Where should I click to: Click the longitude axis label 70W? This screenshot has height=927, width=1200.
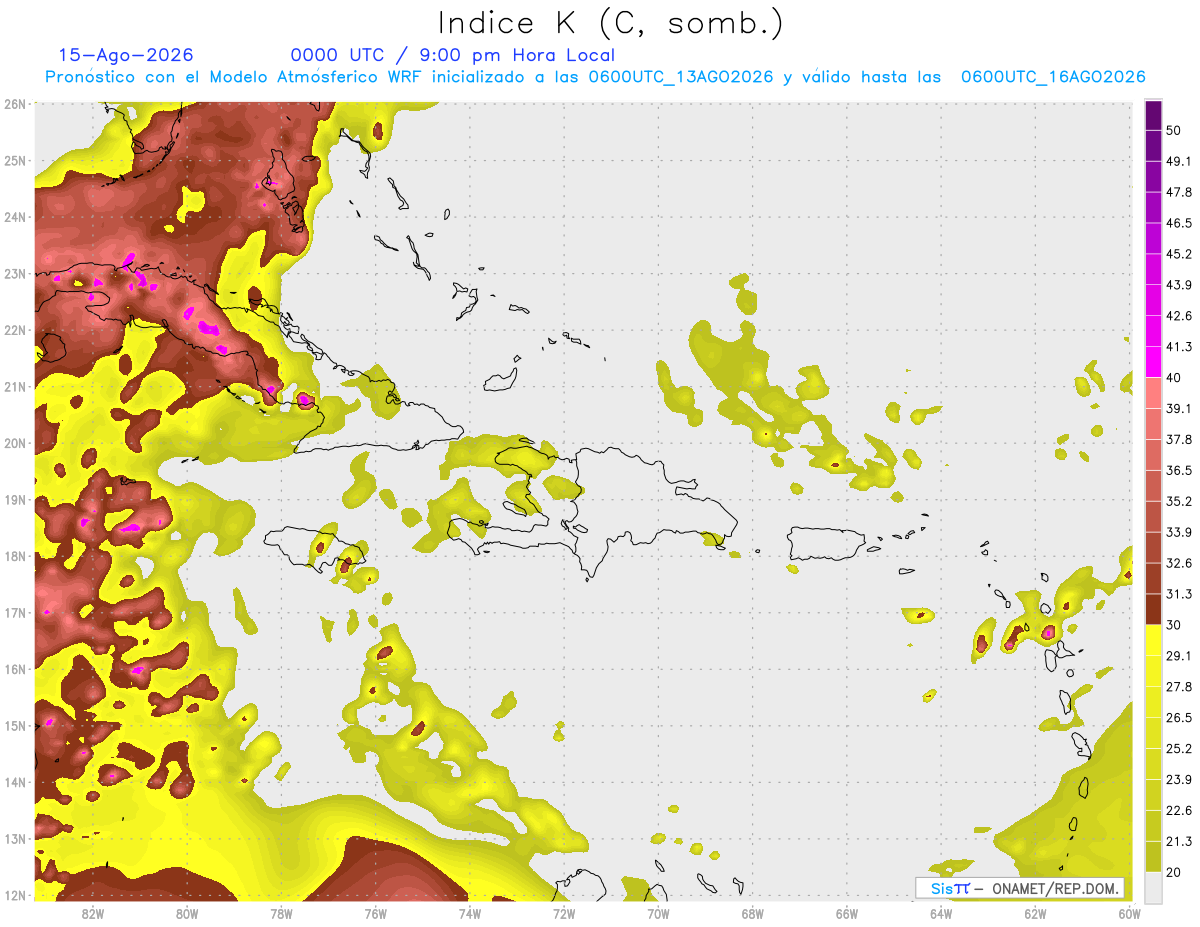point(658,913)
